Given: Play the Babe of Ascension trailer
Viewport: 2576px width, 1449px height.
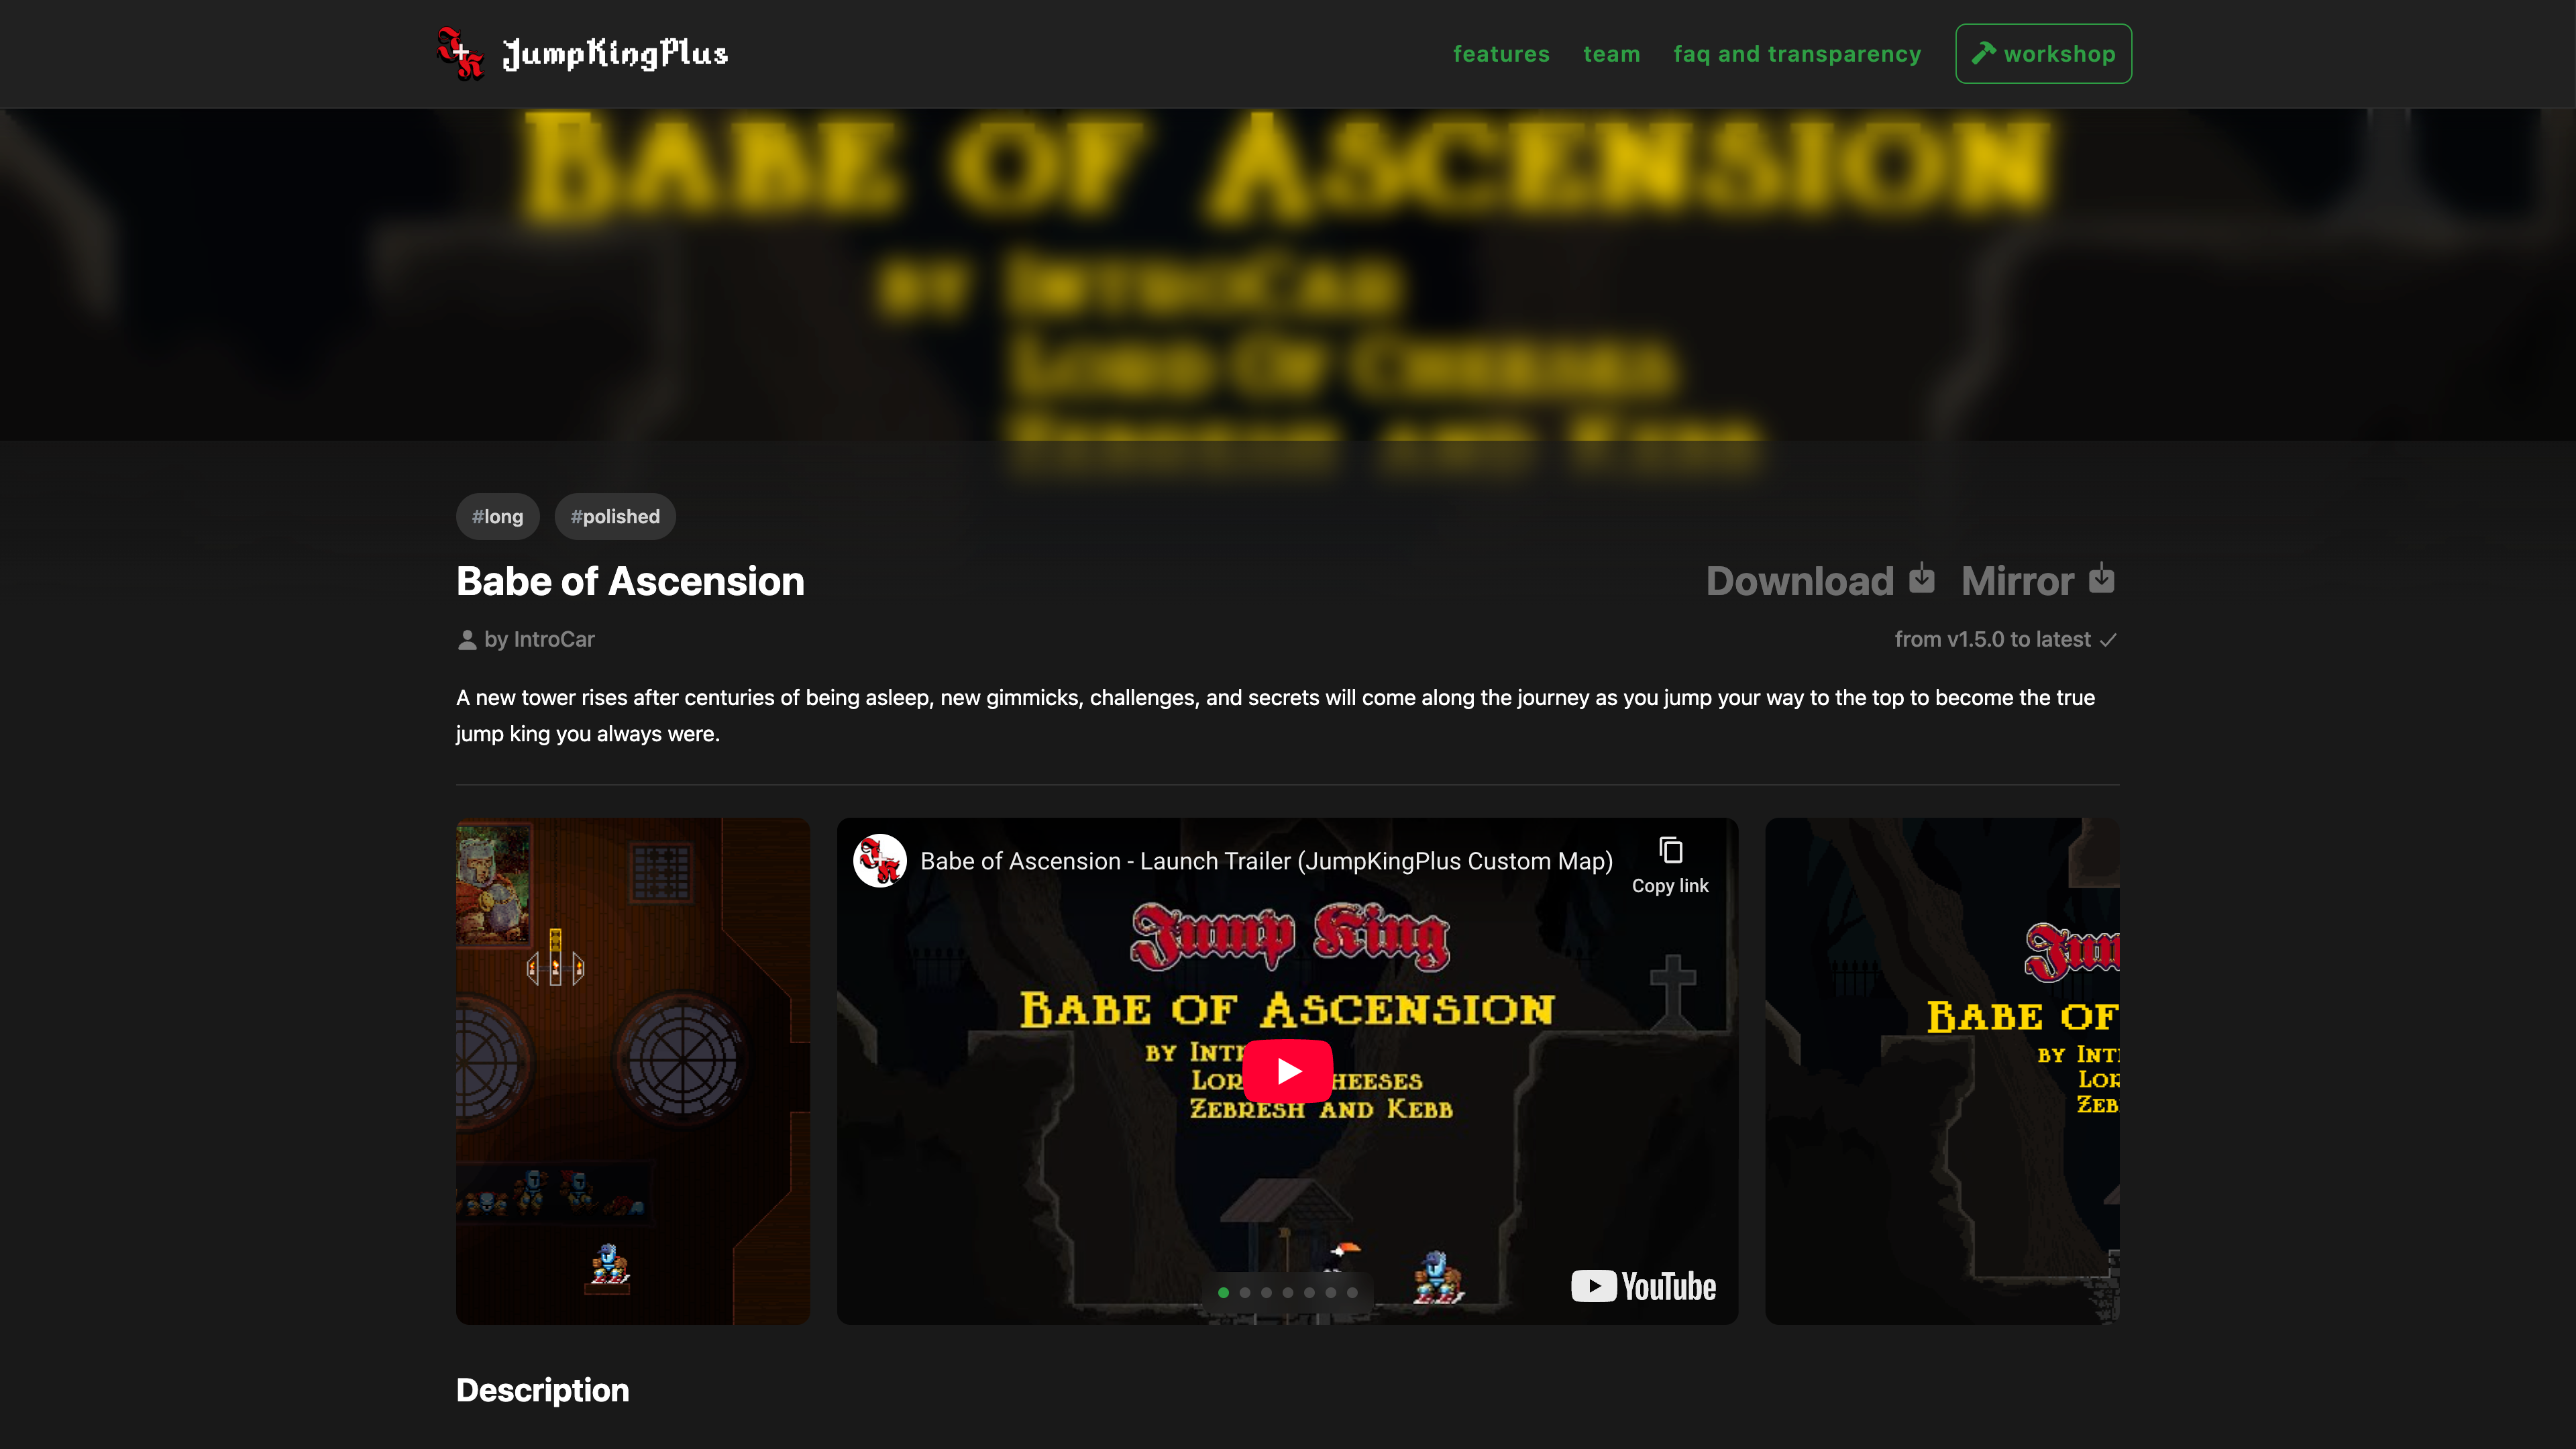Looking at the screenshot, I should point(1288,1071).
